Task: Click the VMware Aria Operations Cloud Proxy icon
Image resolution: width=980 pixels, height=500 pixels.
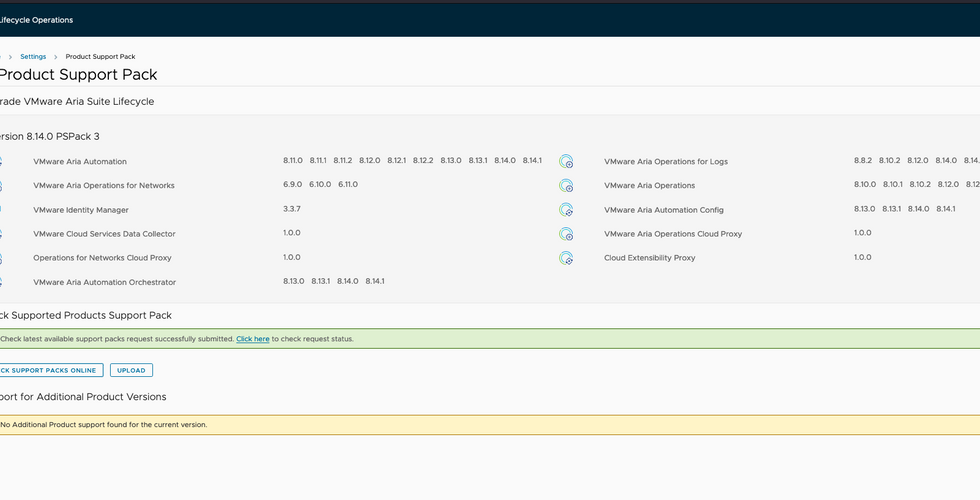Action: 566,234
